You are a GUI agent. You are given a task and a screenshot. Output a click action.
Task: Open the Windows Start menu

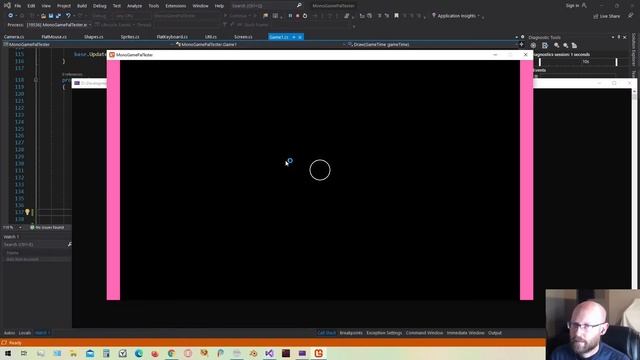click(x=8, y=353)
